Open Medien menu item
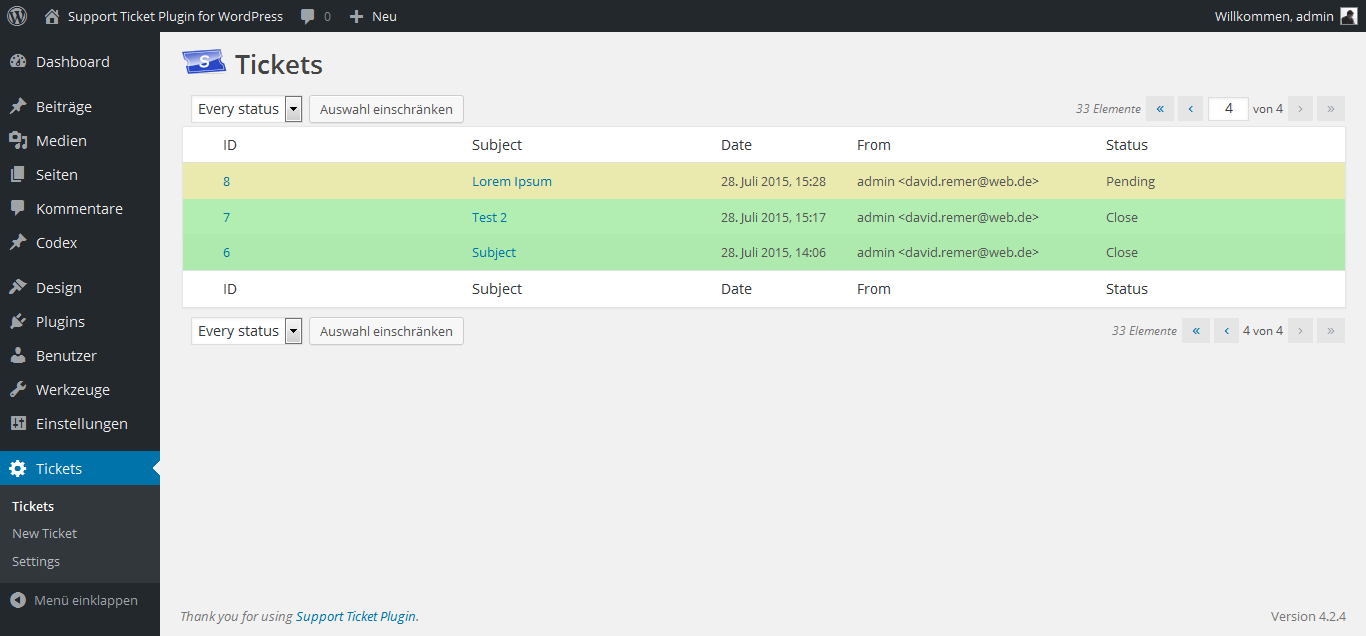This screenshot has height=636, width=1366. (x=80, y=141)
